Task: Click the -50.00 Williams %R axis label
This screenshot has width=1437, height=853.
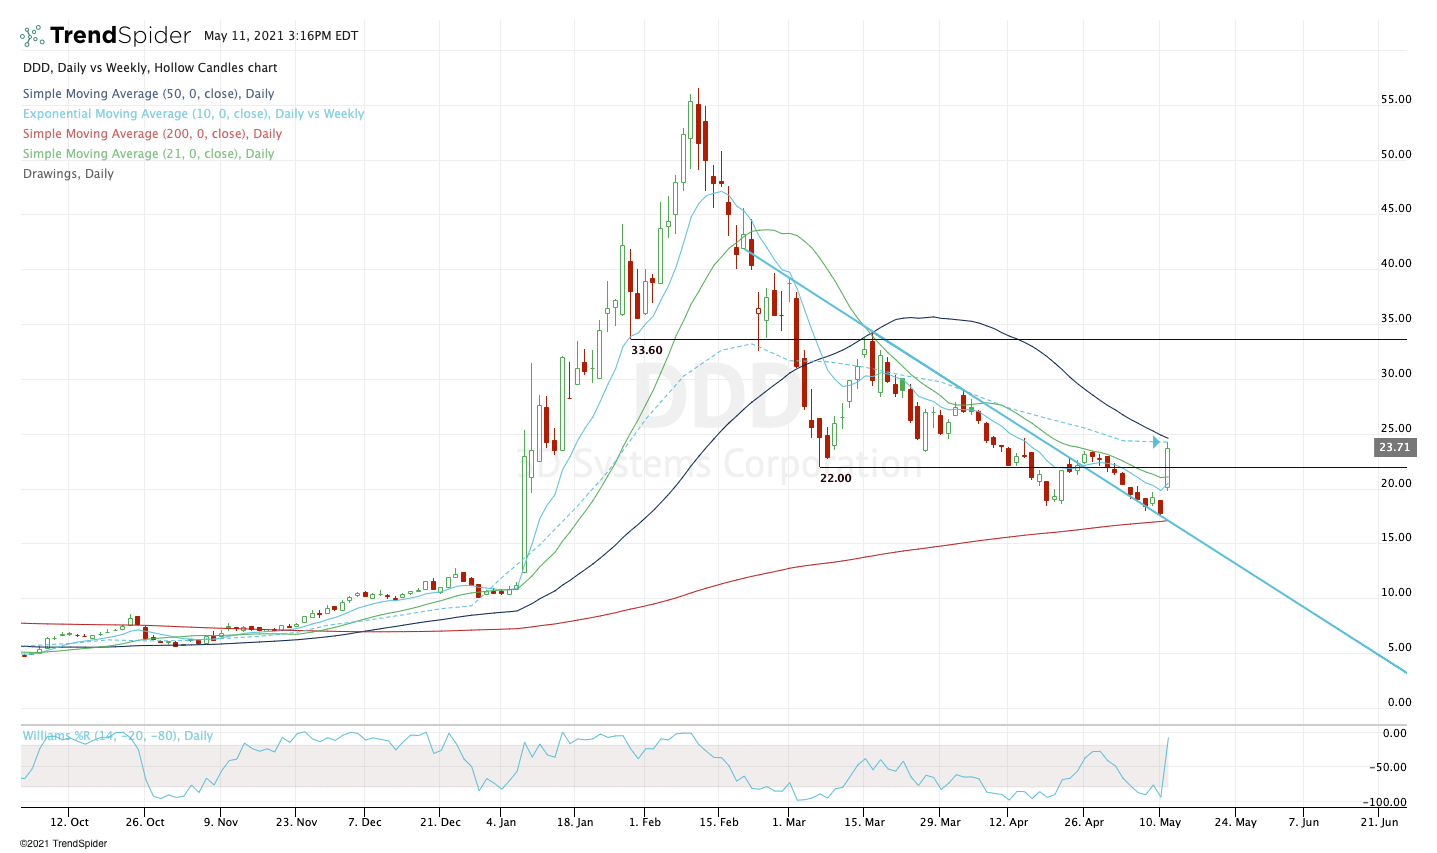Action: pos(1391,768)
